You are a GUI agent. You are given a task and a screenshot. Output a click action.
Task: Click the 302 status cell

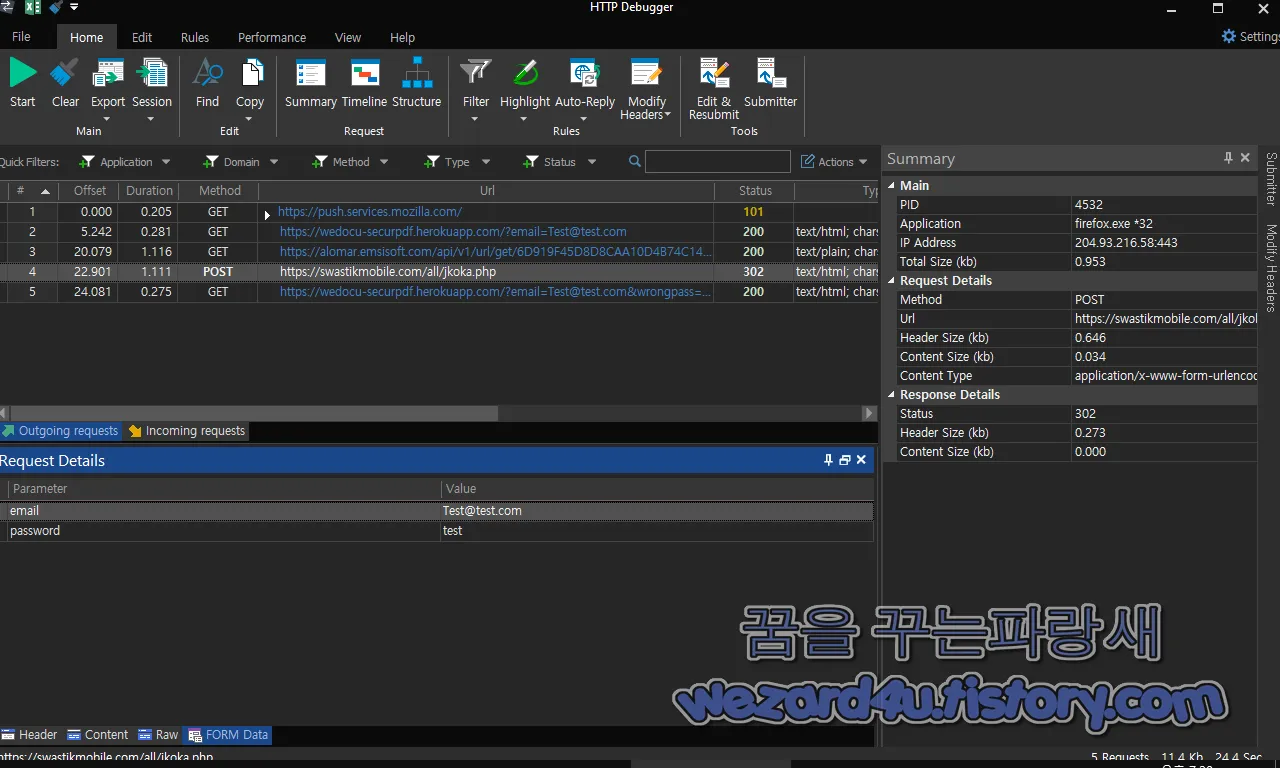(x=754, y=272)
